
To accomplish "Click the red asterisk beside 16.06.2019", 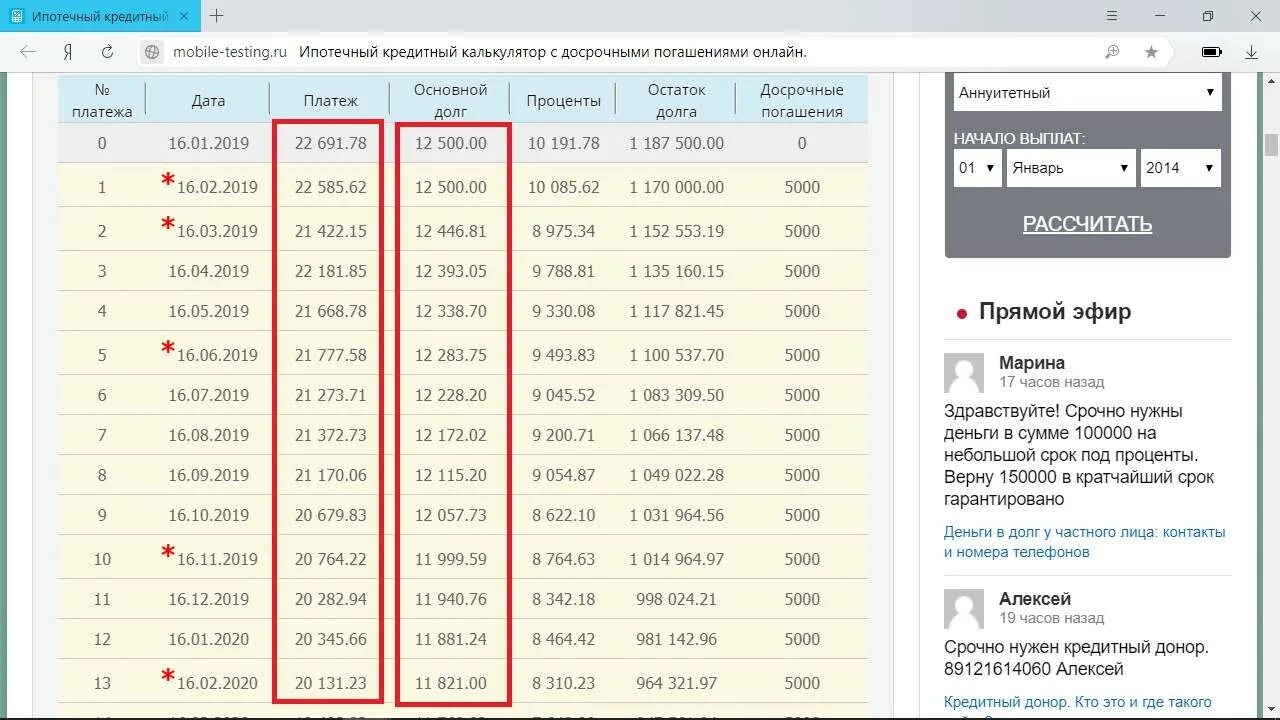I will click(168, 349).
